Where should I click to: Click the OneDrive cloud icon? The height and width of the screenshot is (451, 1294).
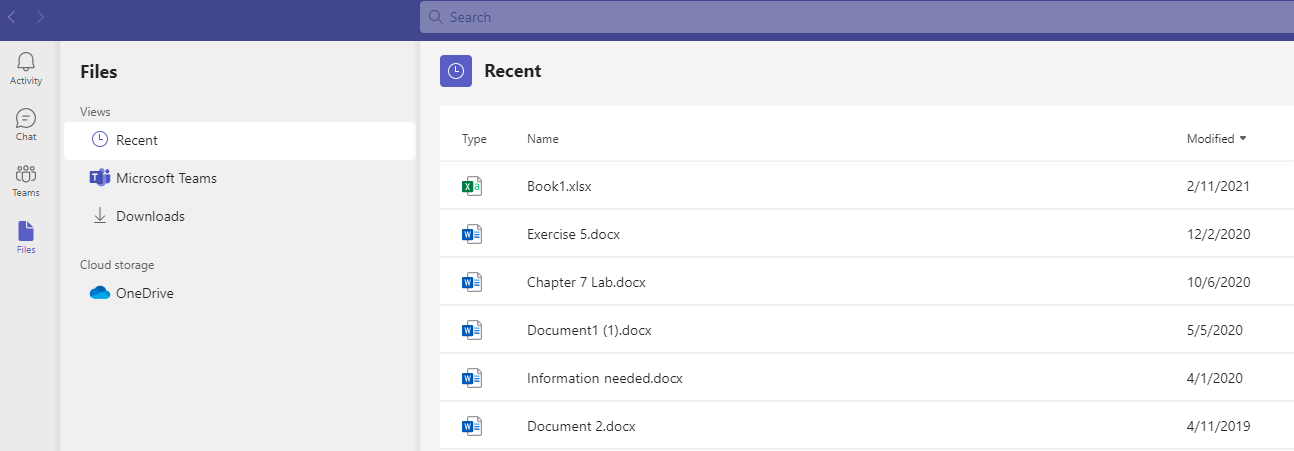[99, 293]
